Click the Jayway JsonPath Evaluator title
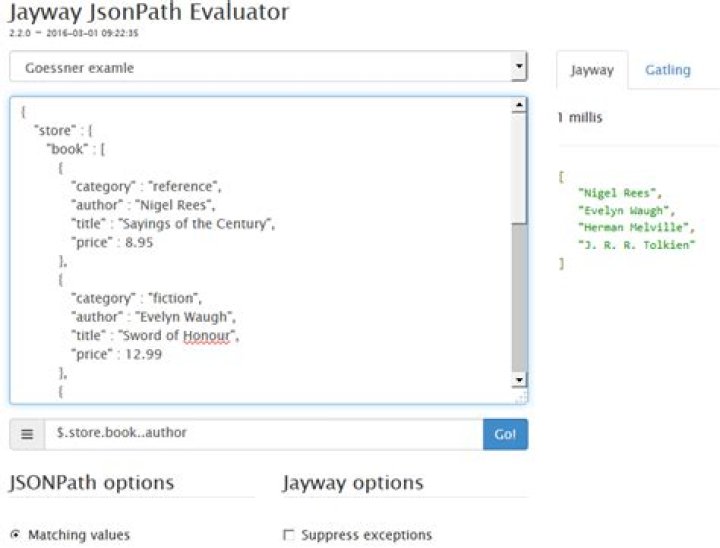This screenshot has width=720, height=548. [x=149, y=12]
